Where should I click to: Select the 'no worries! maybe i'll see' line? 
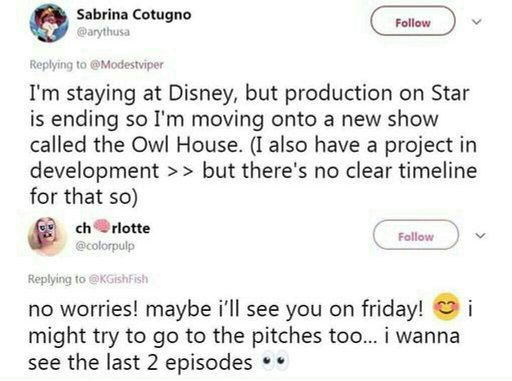click(226, 310)
